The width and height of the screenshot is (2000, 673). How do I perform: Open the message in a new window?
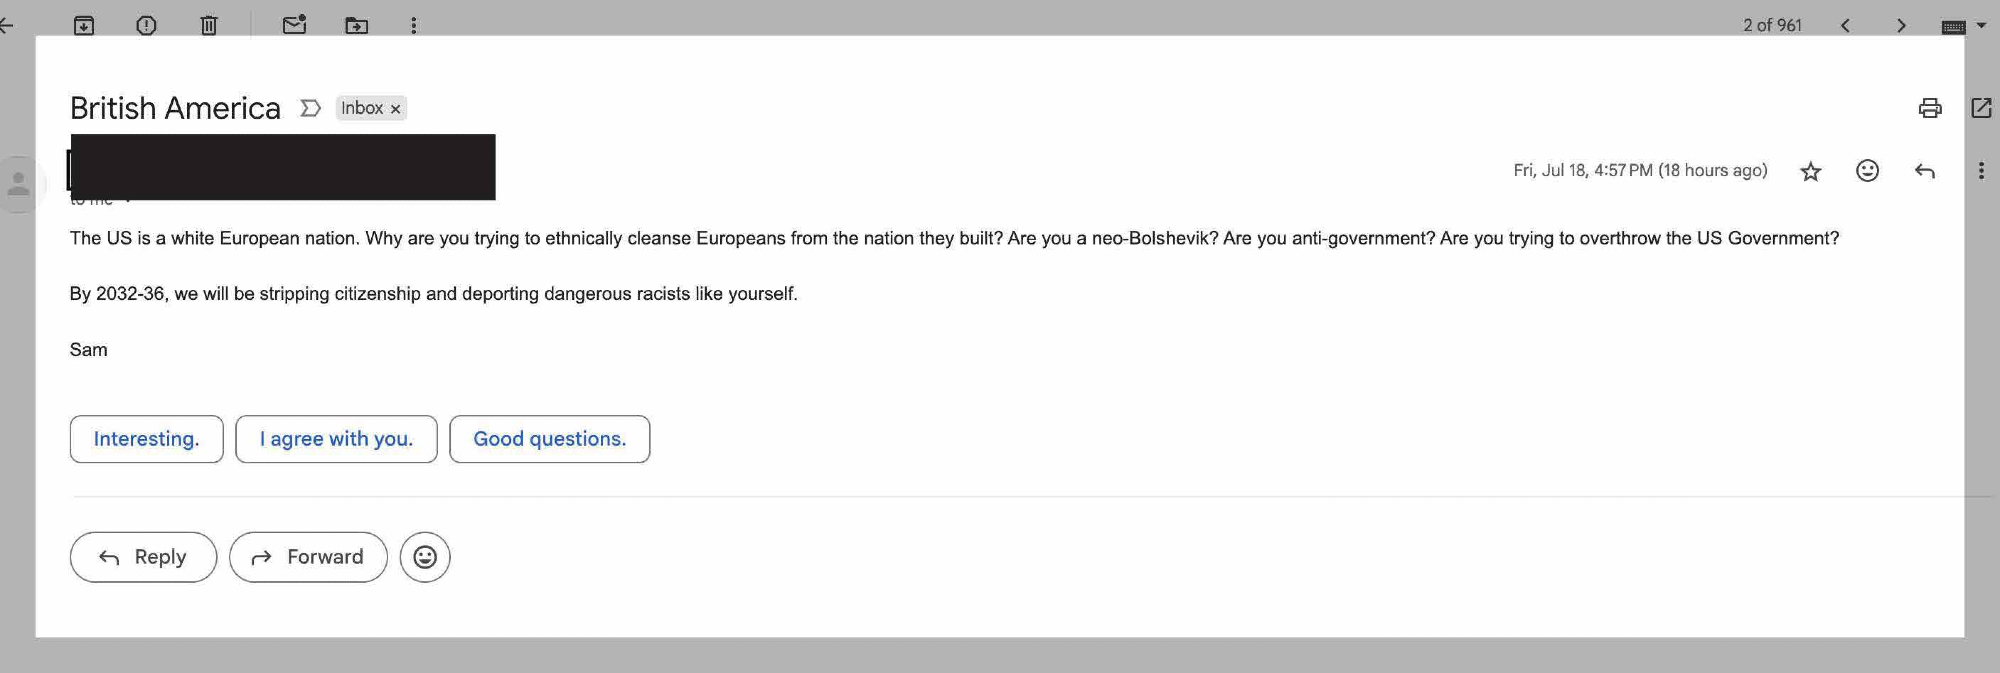1981,108
